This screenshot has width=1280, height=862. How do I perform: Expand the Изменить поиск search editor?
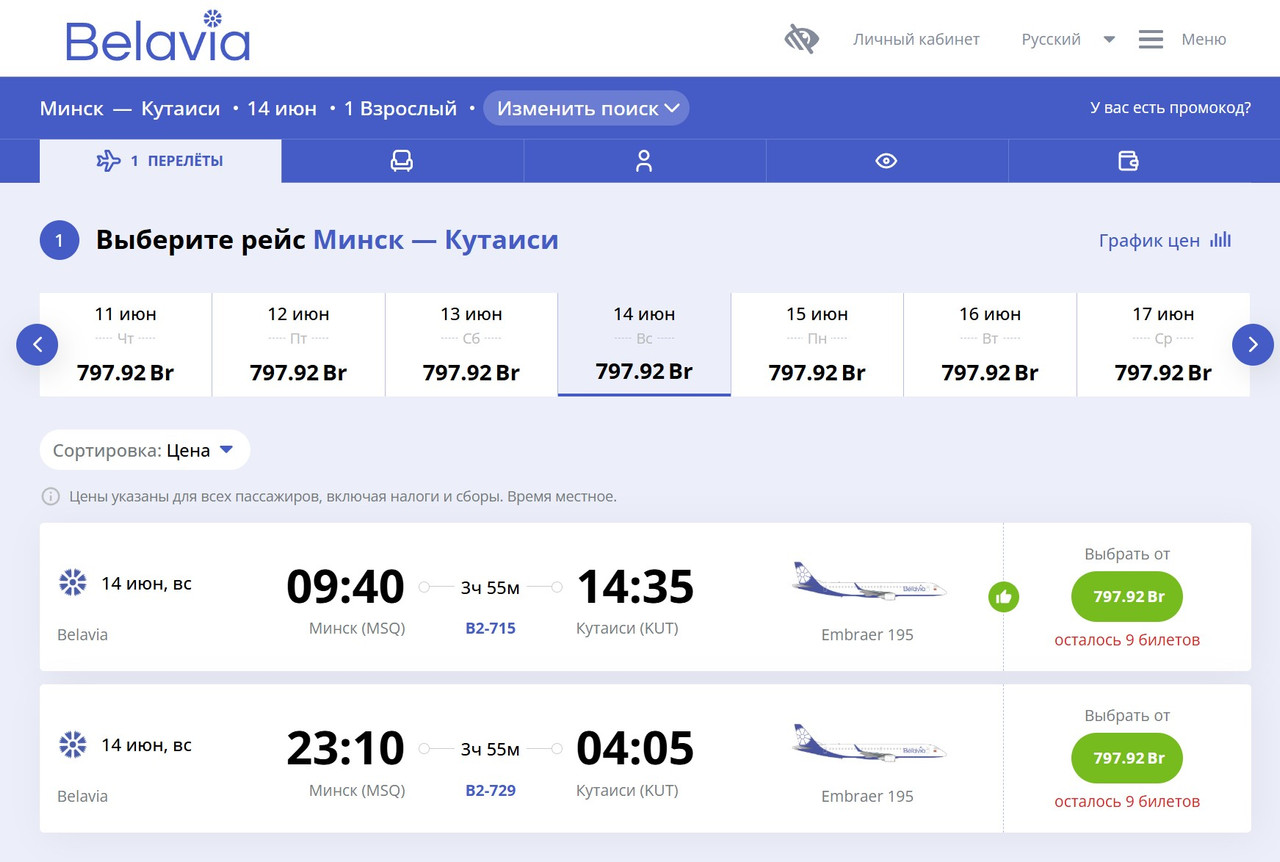click(586, 108)
